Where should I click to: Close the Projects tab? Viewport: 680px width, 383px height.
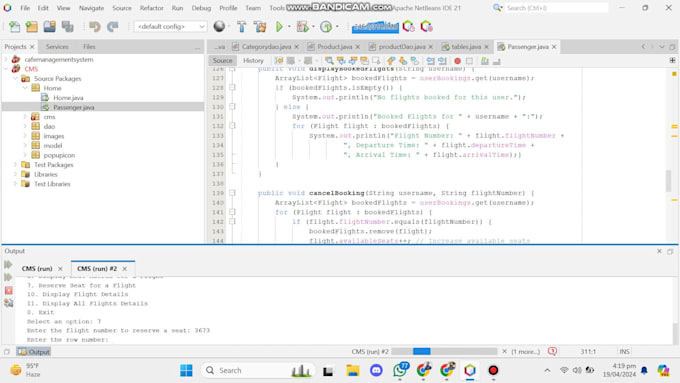pos(32,47)
